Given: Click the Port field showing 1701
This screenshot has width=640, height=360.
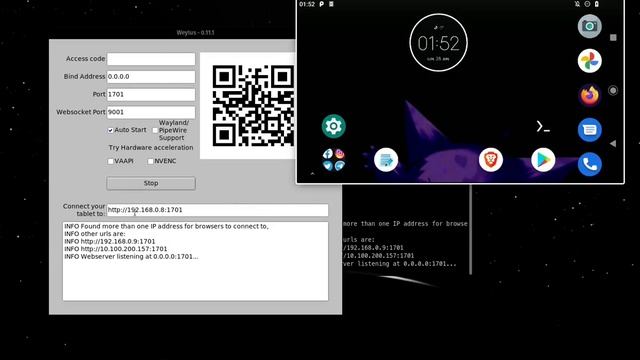Looking at the screenshot, I should 151,94.
